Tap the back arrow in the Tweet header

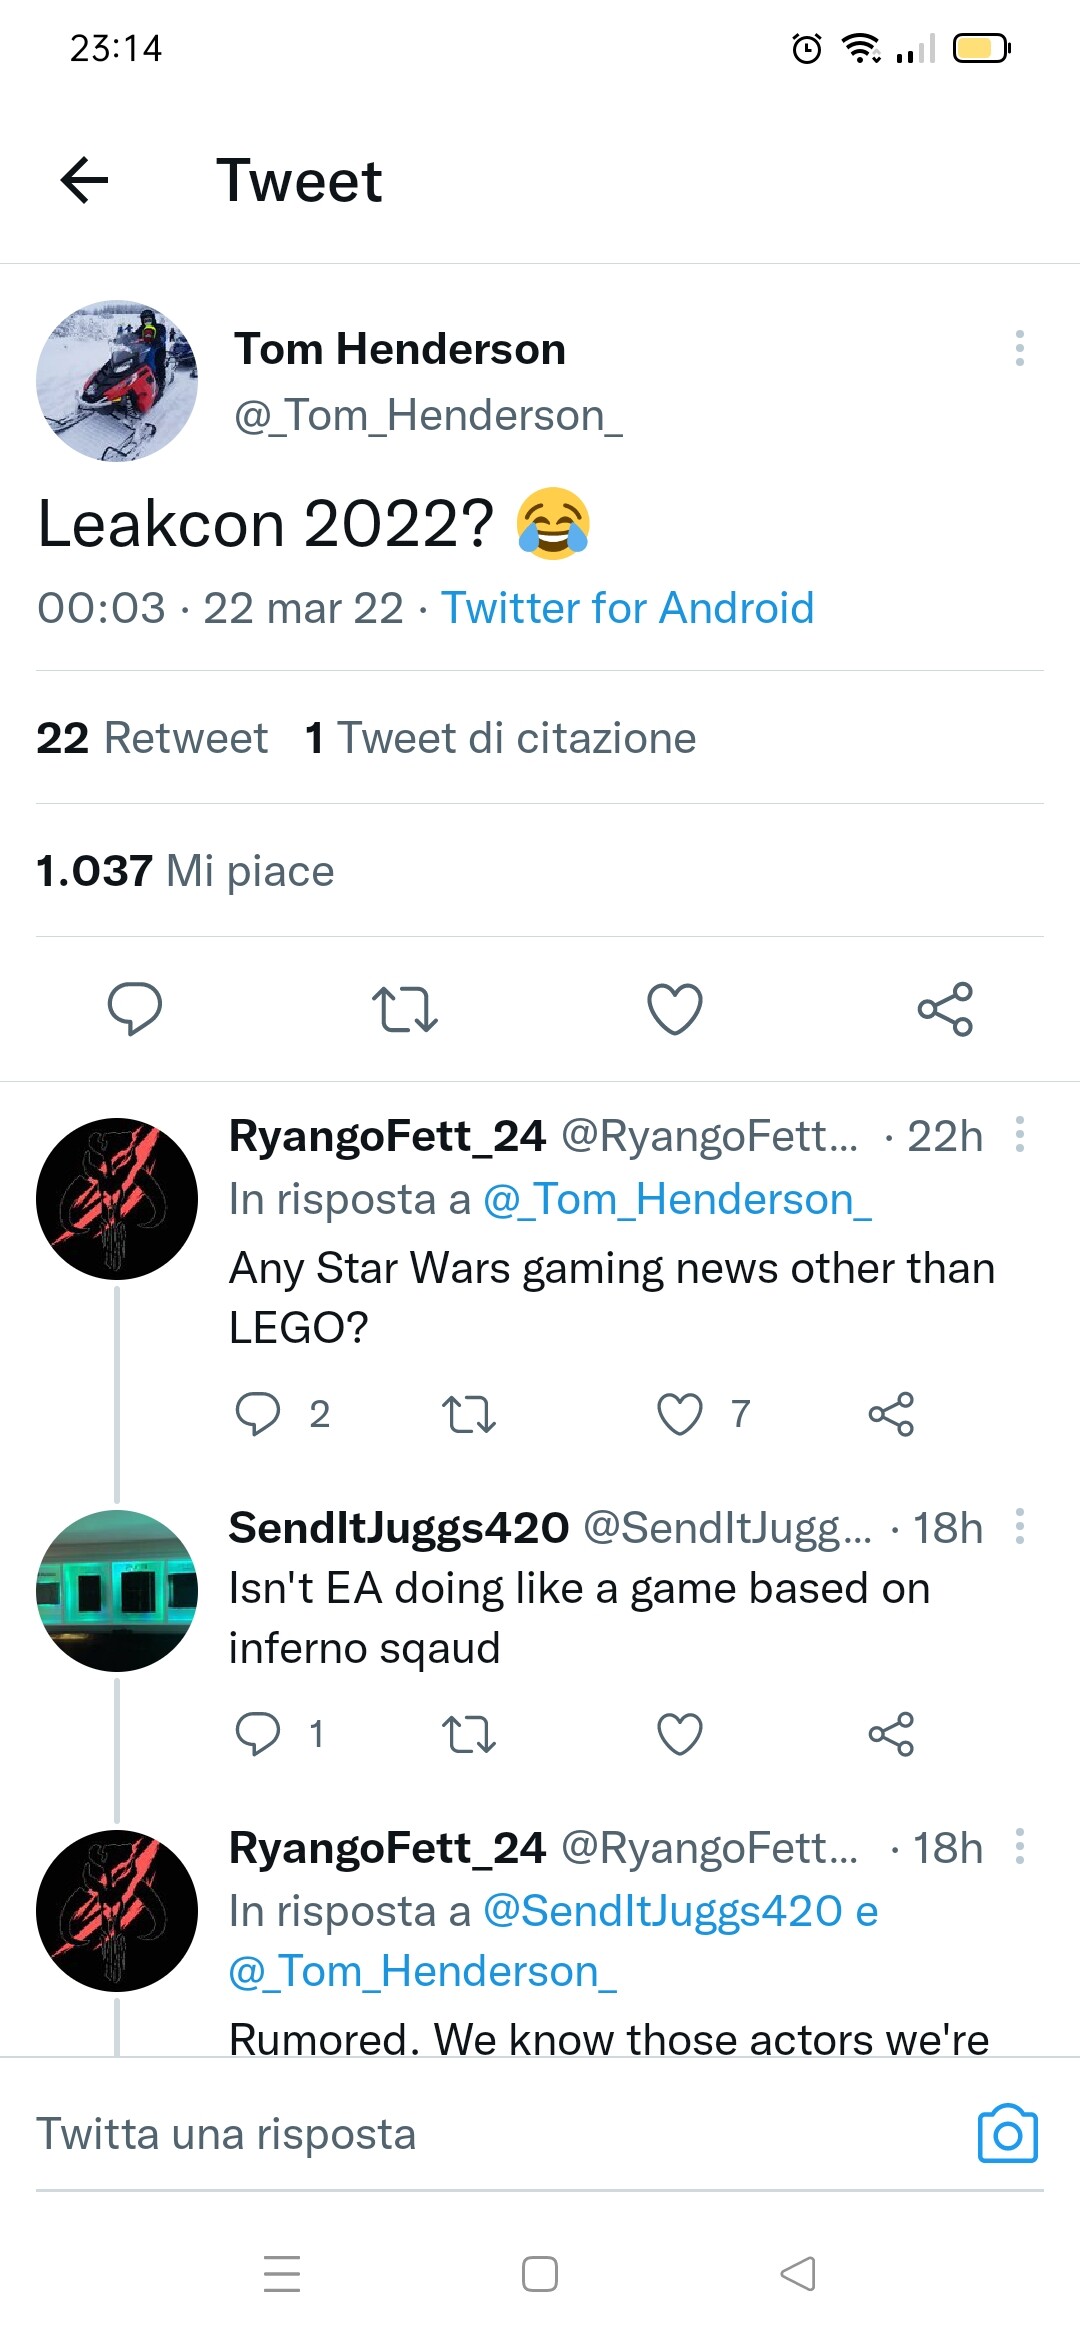[x=84, y=180]
